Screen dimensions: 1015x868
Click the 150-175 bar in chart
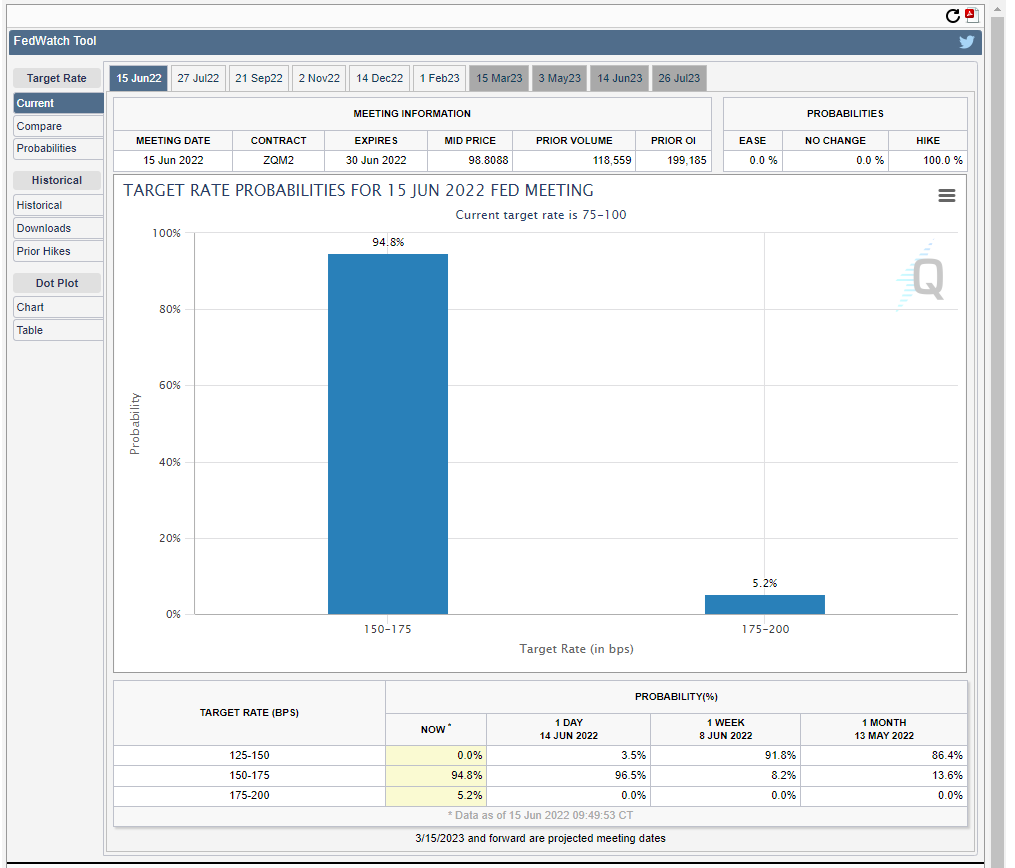[x=388, y=434]
